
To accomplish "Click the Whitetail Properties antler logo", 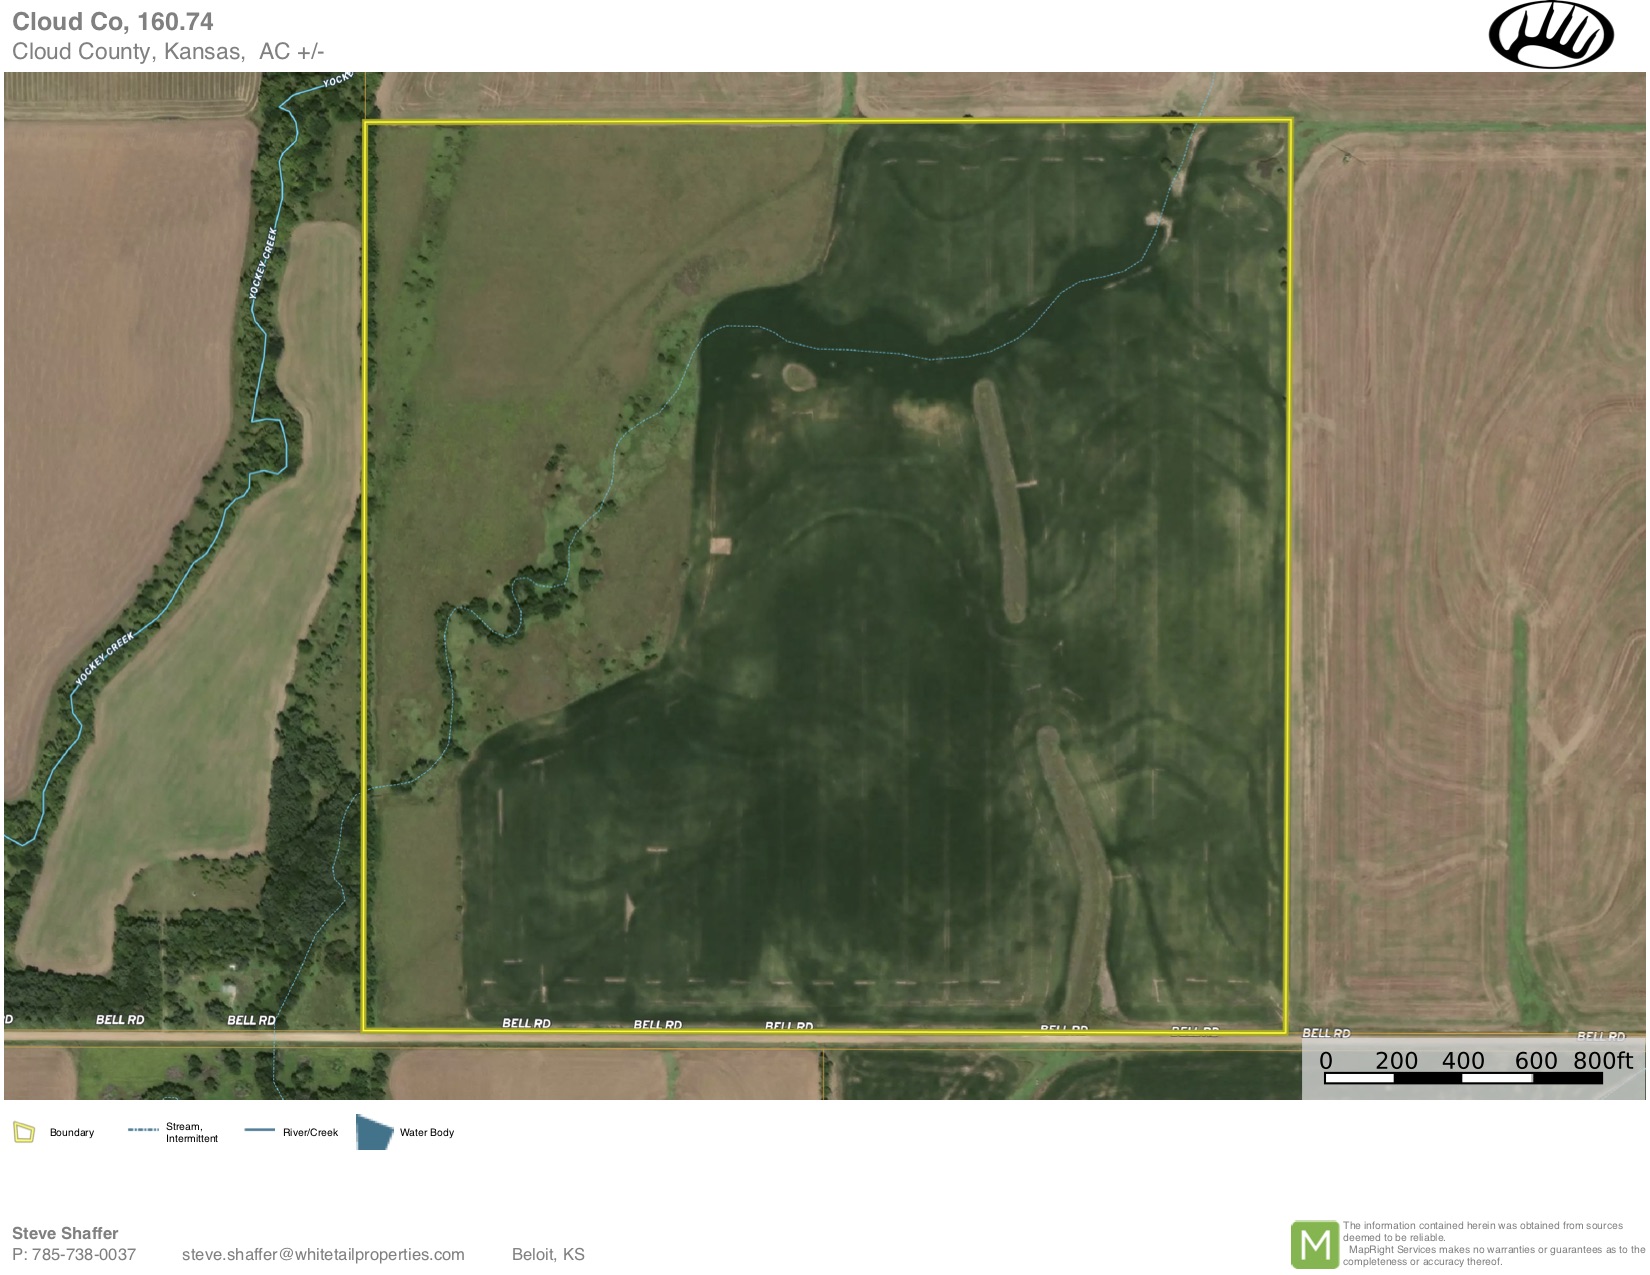I will (1550, 36).
